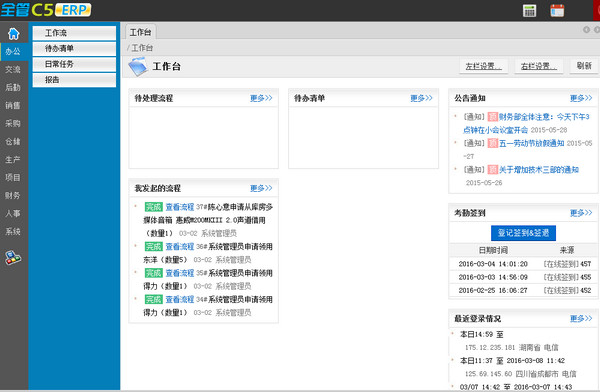
Task: Click the 完成 badge on item 37#
Action: point(153,207)
